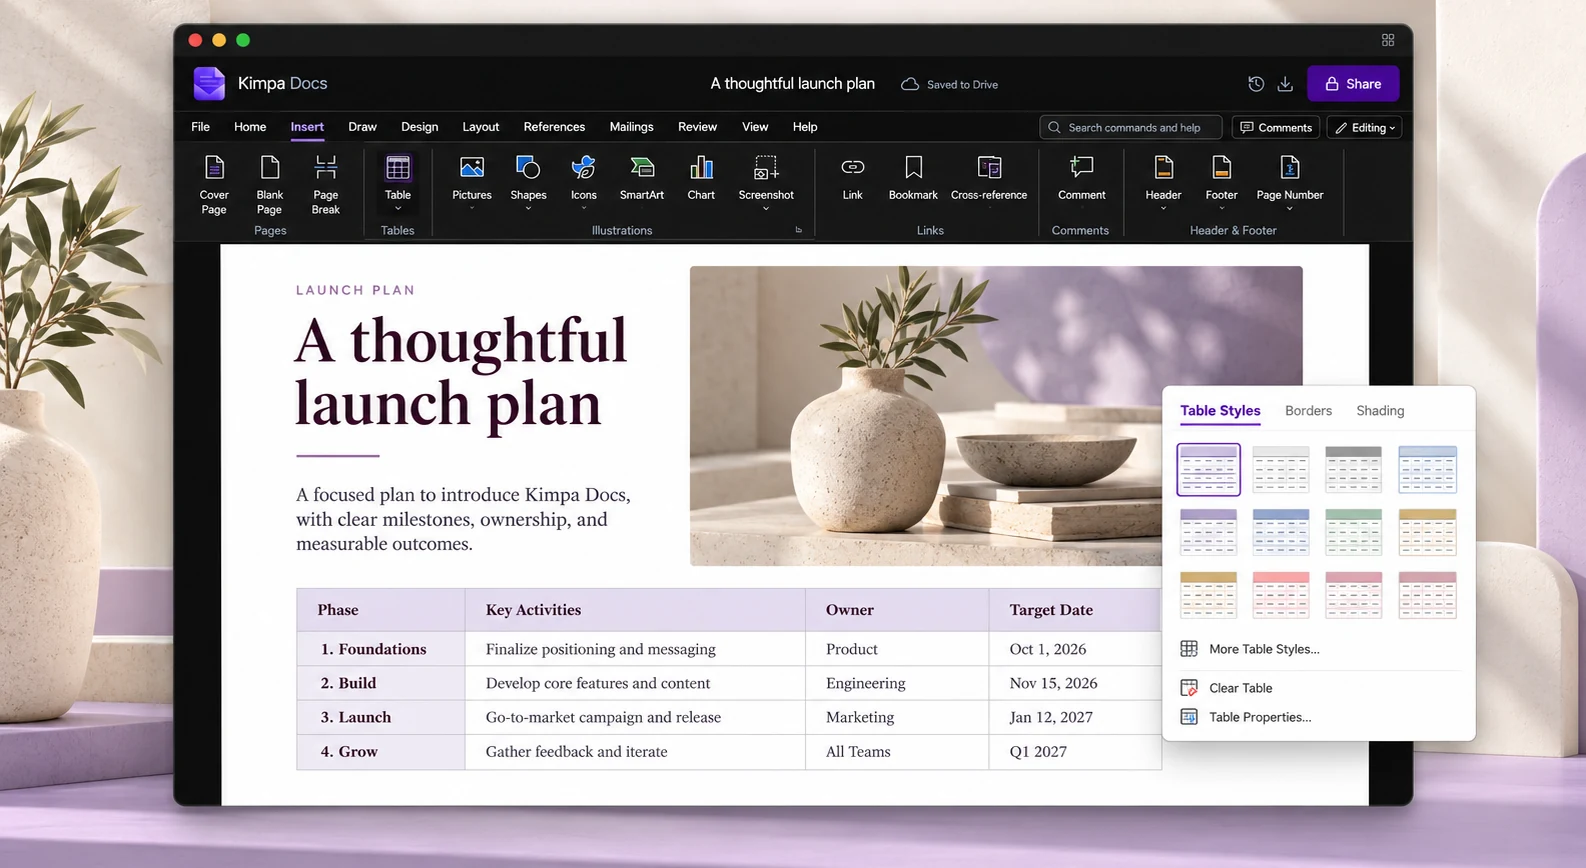Switch to the Shading tab
This screenshot has height=868, width=1586.
coord(1380,411)
